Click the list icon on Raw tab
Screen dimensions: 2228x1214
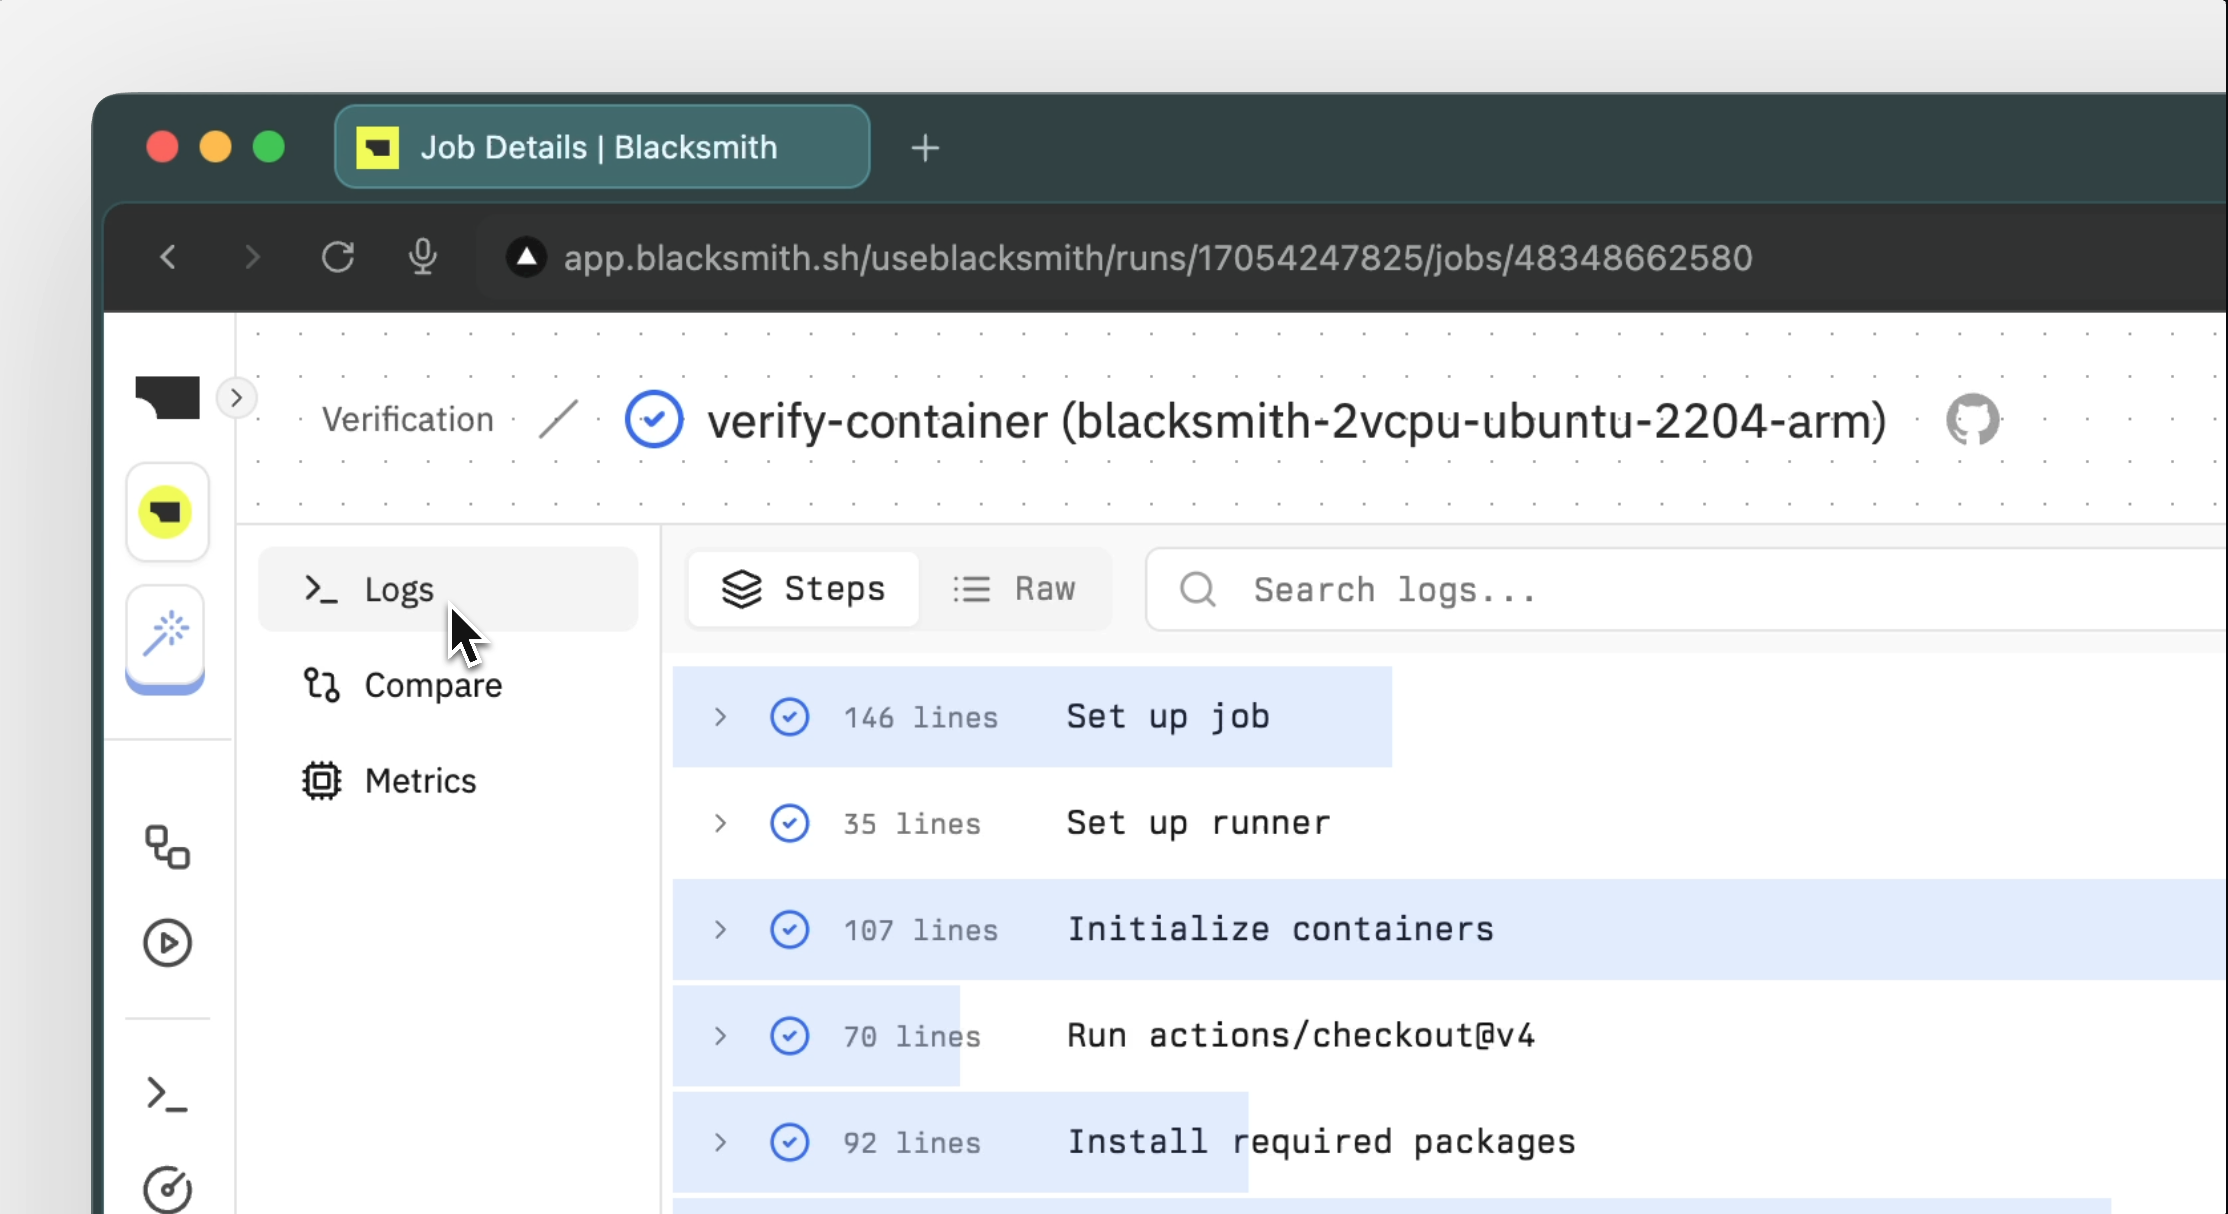tap(971, 589)
